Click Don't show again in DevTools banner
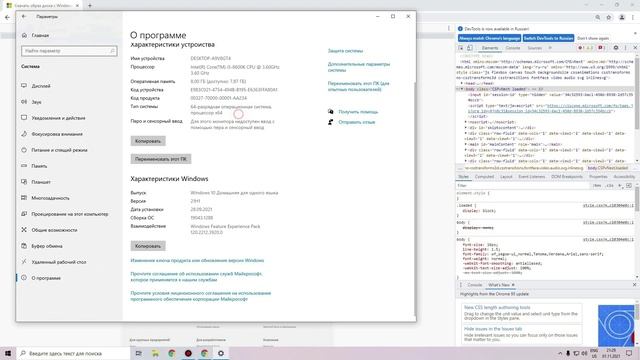The image size is (640, 360). click(x=593, y=38)
